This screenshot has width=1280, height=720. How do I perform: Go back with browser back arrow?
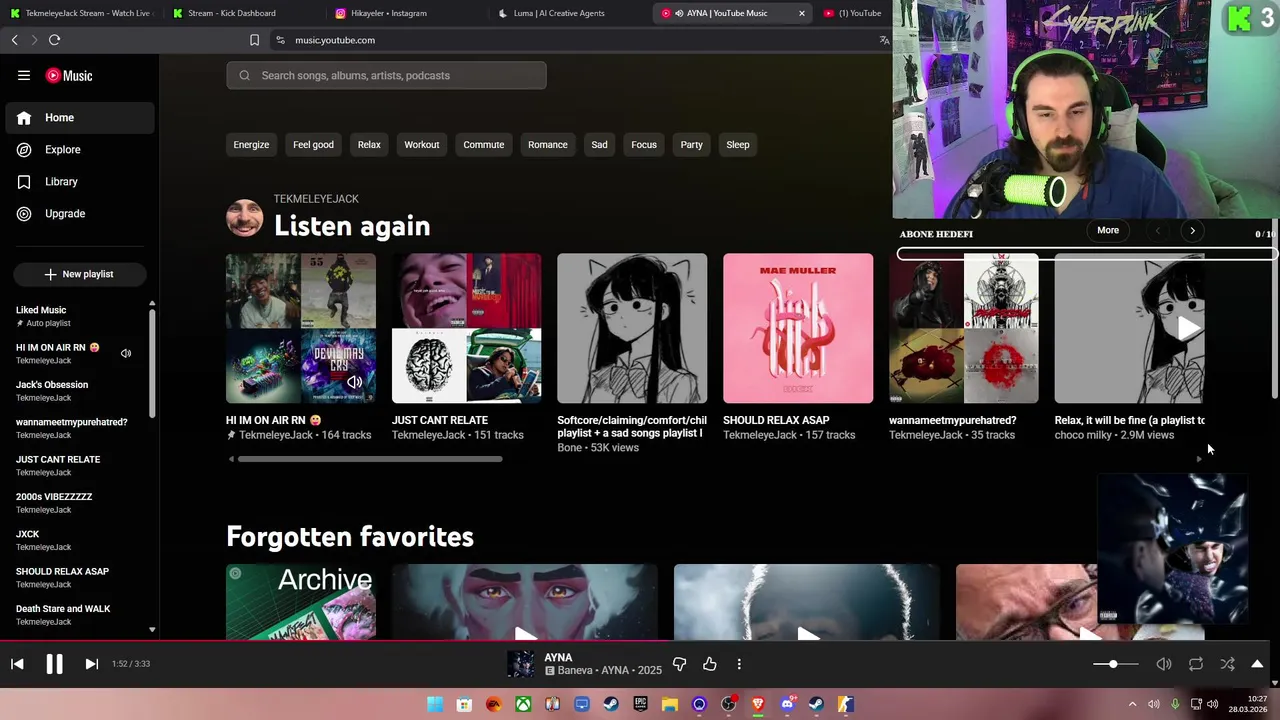pos(14,40)
